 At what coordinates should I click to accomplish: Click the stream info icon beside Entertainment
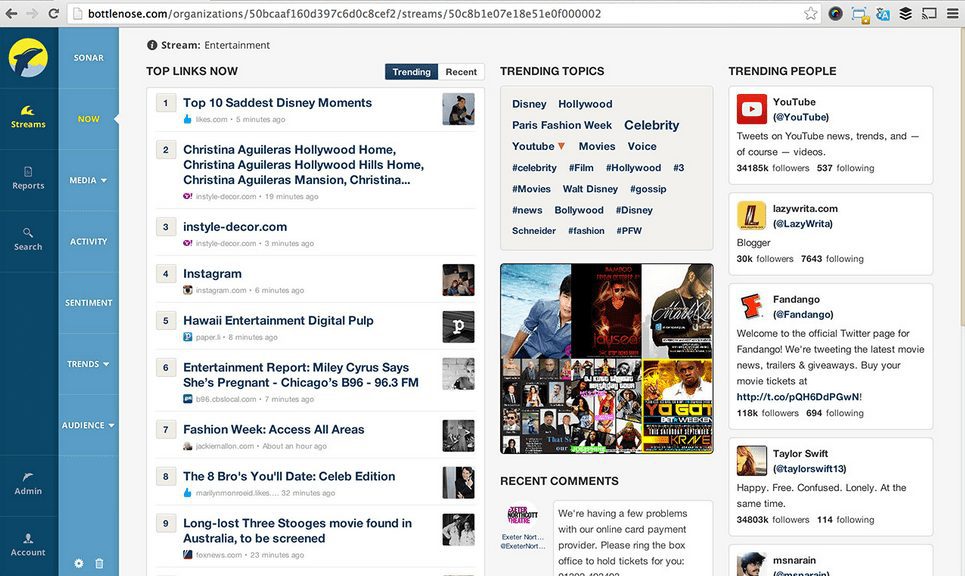coord(152,45)
